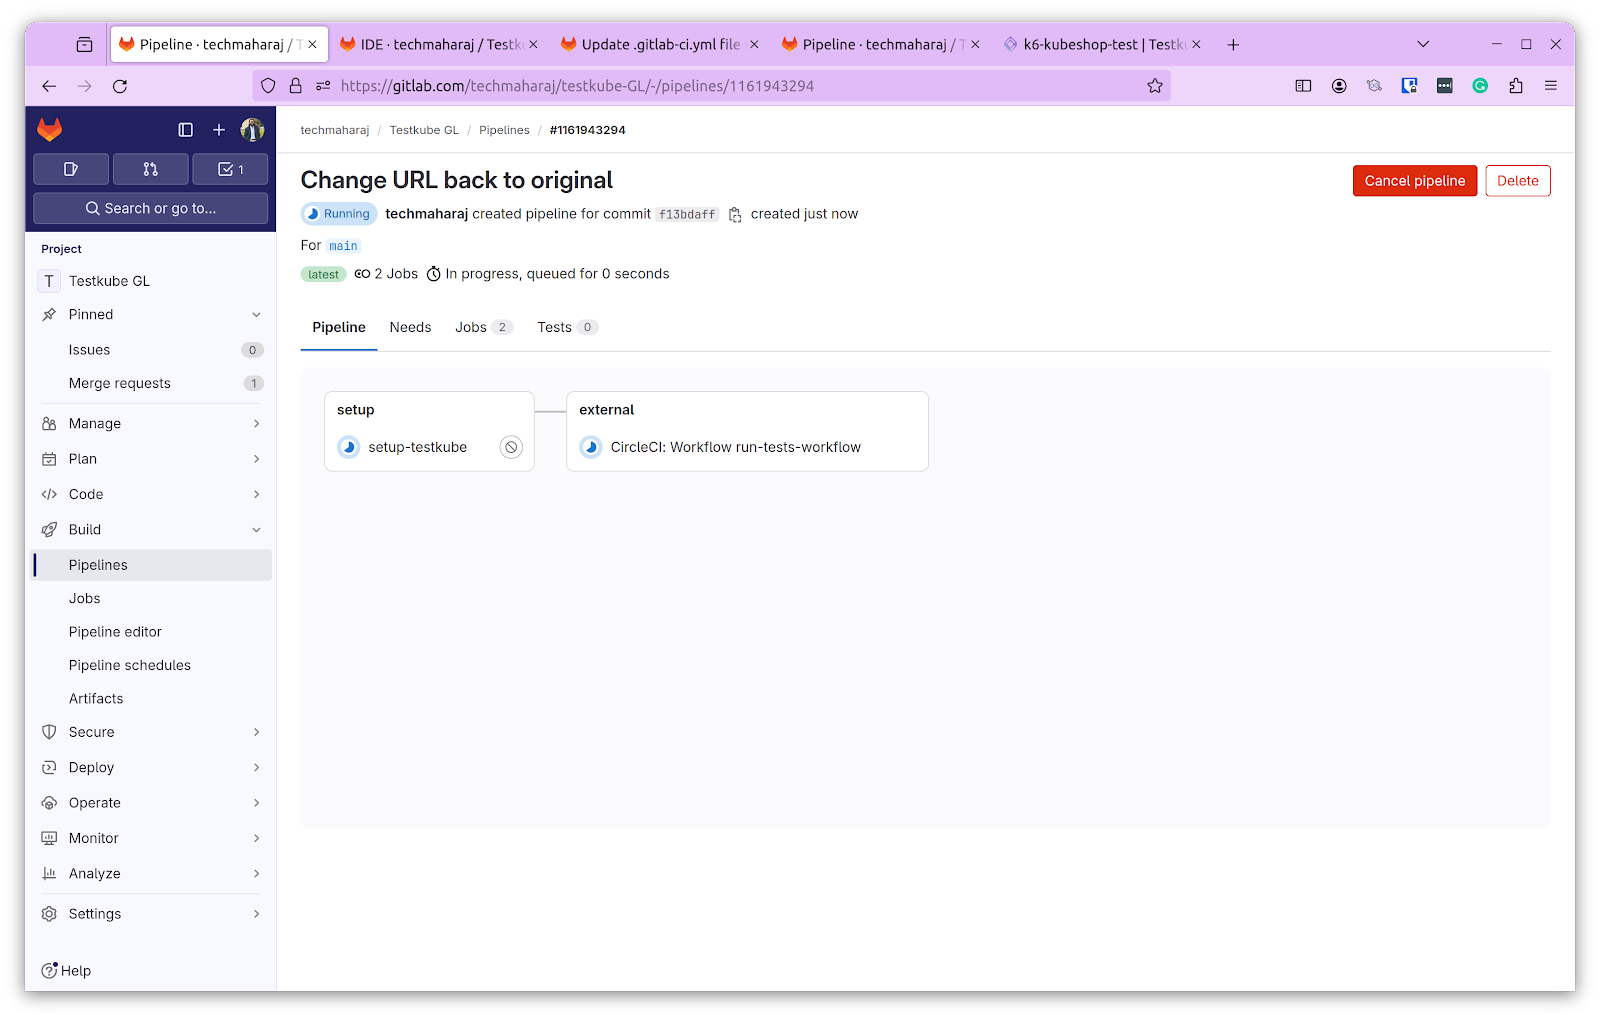Expand the Plan menu

[151, 459]
